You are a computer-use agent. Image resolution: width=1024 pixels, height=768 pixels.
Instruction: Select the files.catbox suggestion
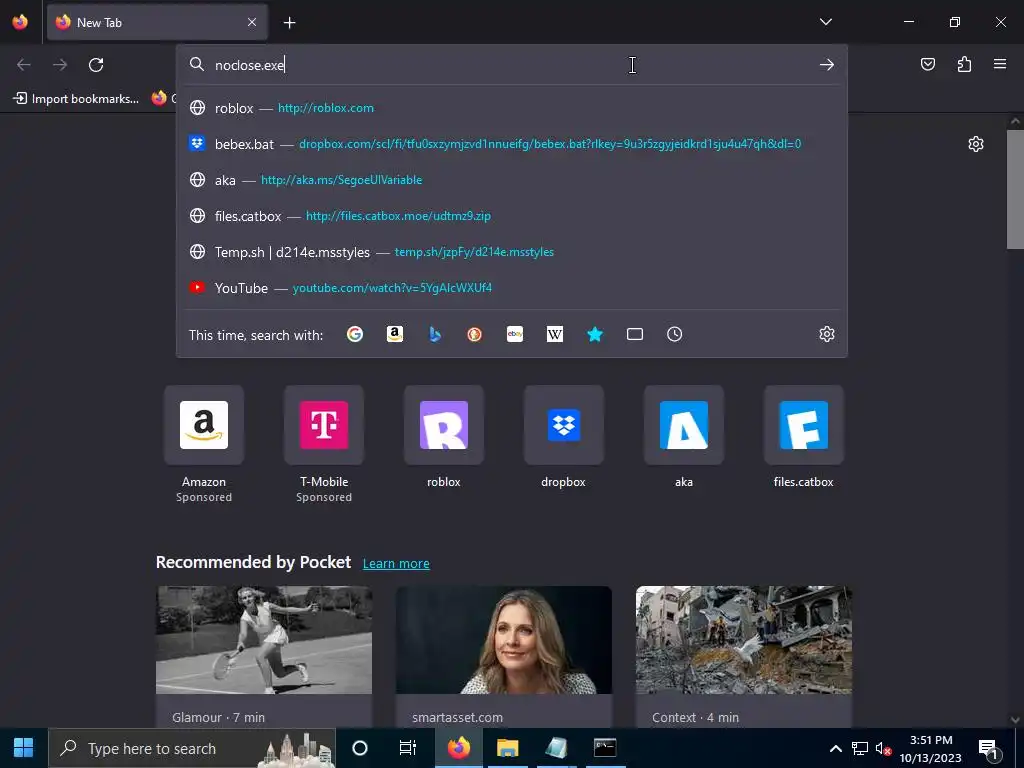click(x=512, y=216)
